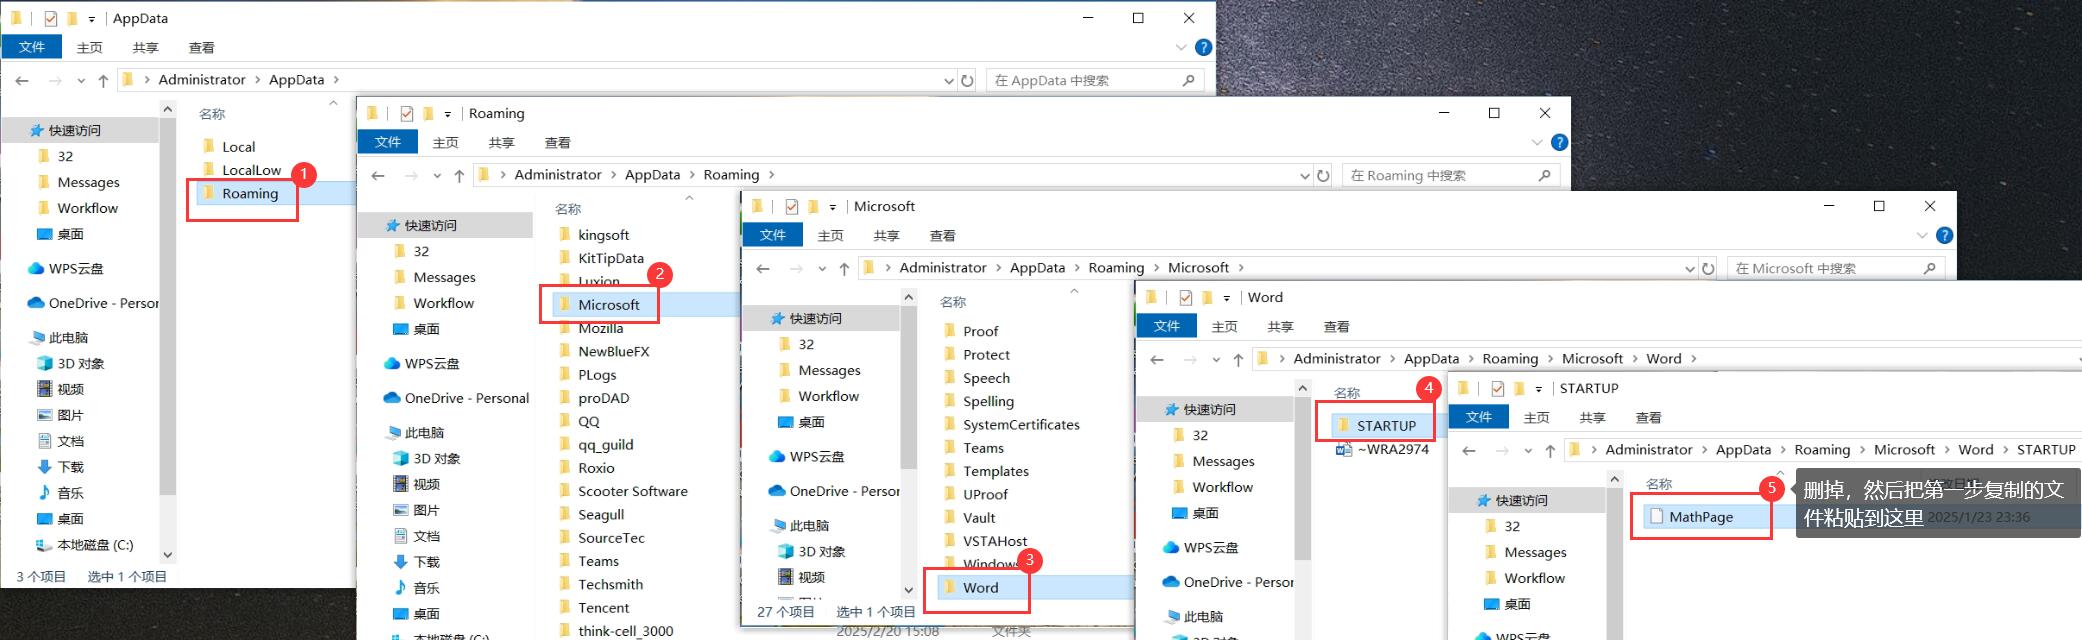Select the MathPage file in STARTUP
Viewport: 2082px width, 640px height.
pos(1700,517)
